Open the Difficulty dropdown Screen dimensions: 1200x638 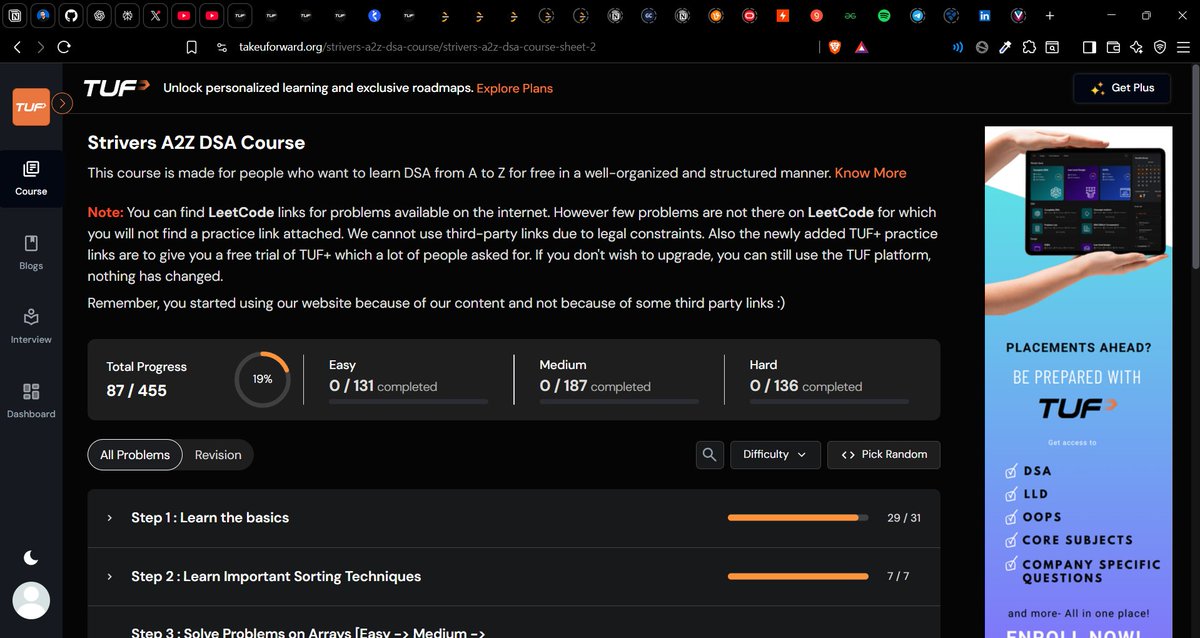pyautogui.click(x=775, y=455)
